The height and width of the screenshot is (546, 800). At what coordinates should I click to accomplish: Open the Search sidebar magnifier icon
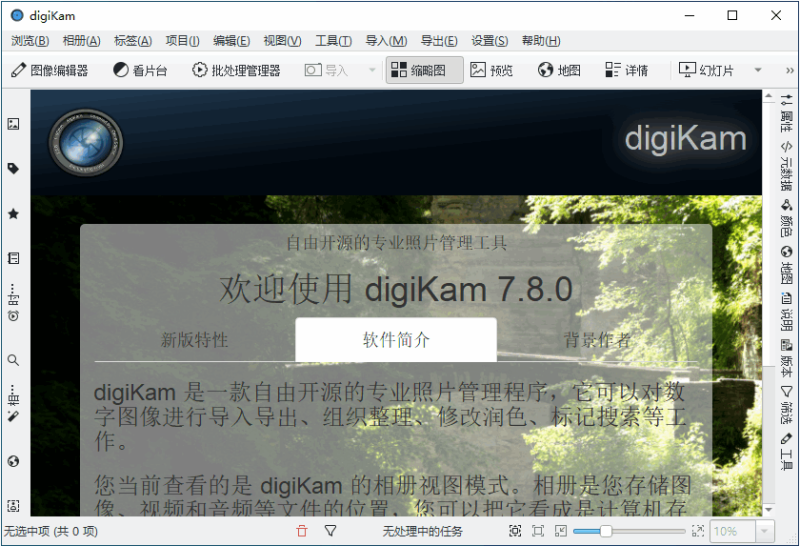[13, 360]
